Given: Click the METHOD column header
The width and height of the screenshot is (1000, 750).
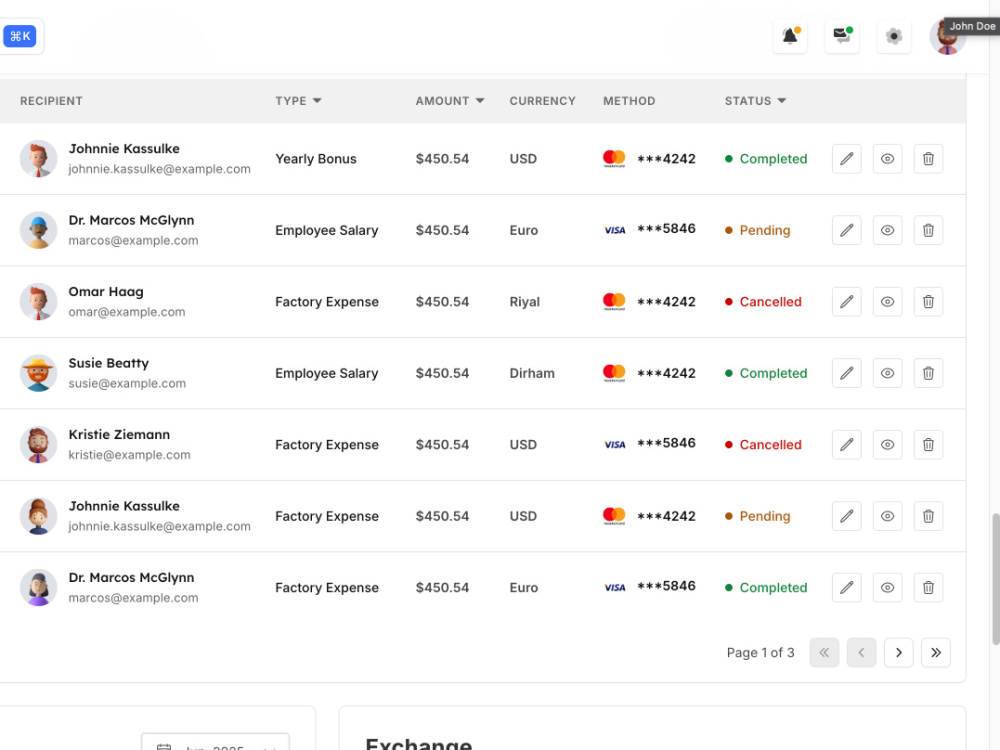Looking at the screenshot, I should [629, 101].
